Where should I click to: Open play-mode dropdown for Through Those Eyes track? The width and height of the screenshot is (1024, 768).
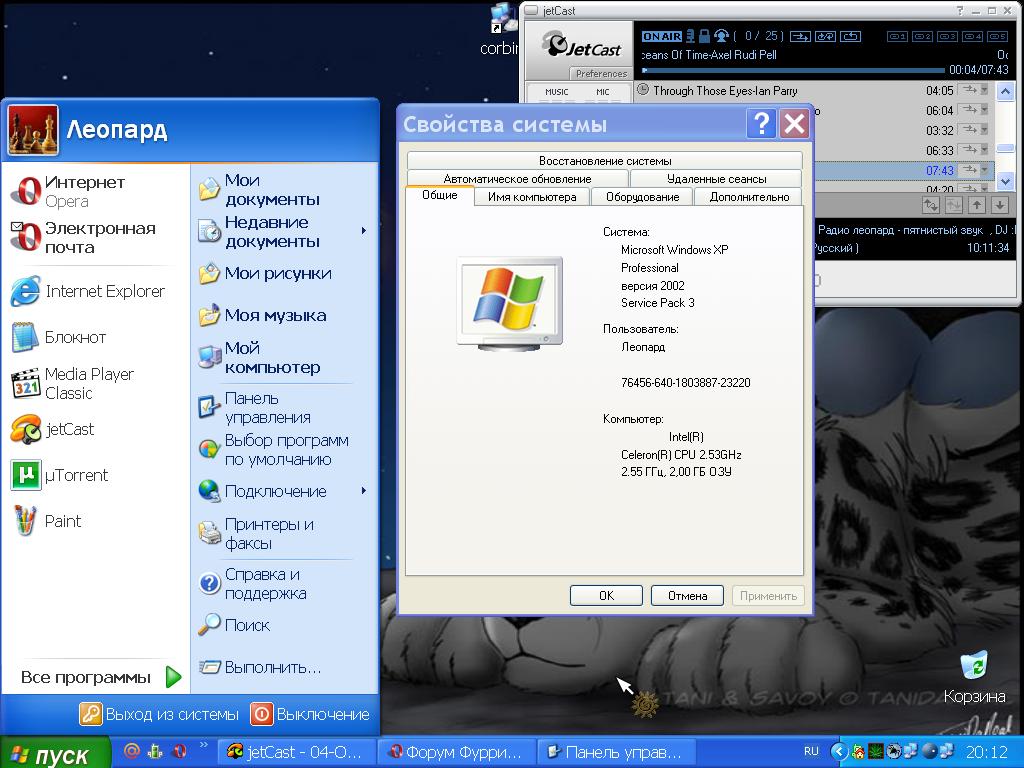pyautogui.click(x=984, y=90)
